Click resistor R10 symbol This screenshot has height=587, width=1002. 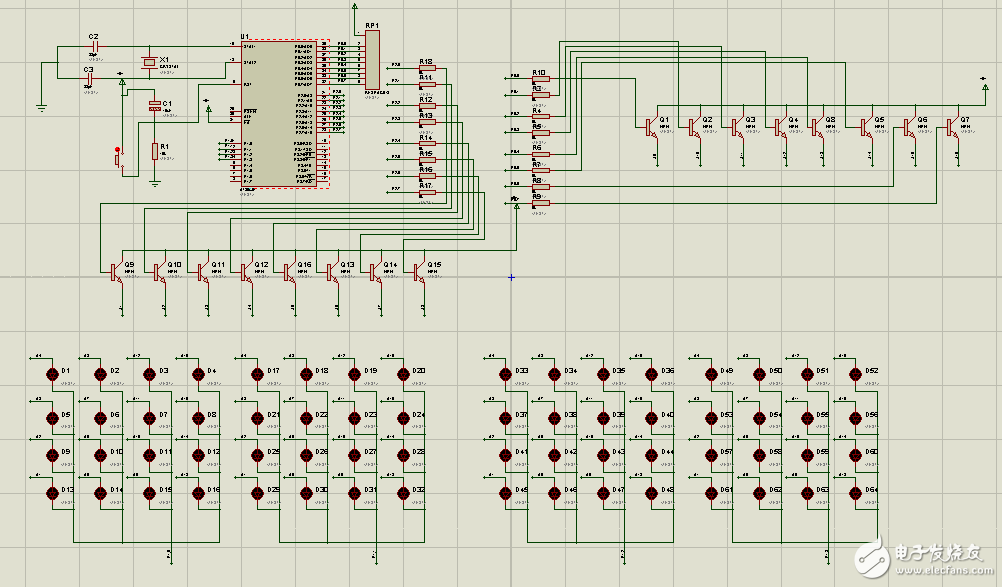tap(541, 79)
